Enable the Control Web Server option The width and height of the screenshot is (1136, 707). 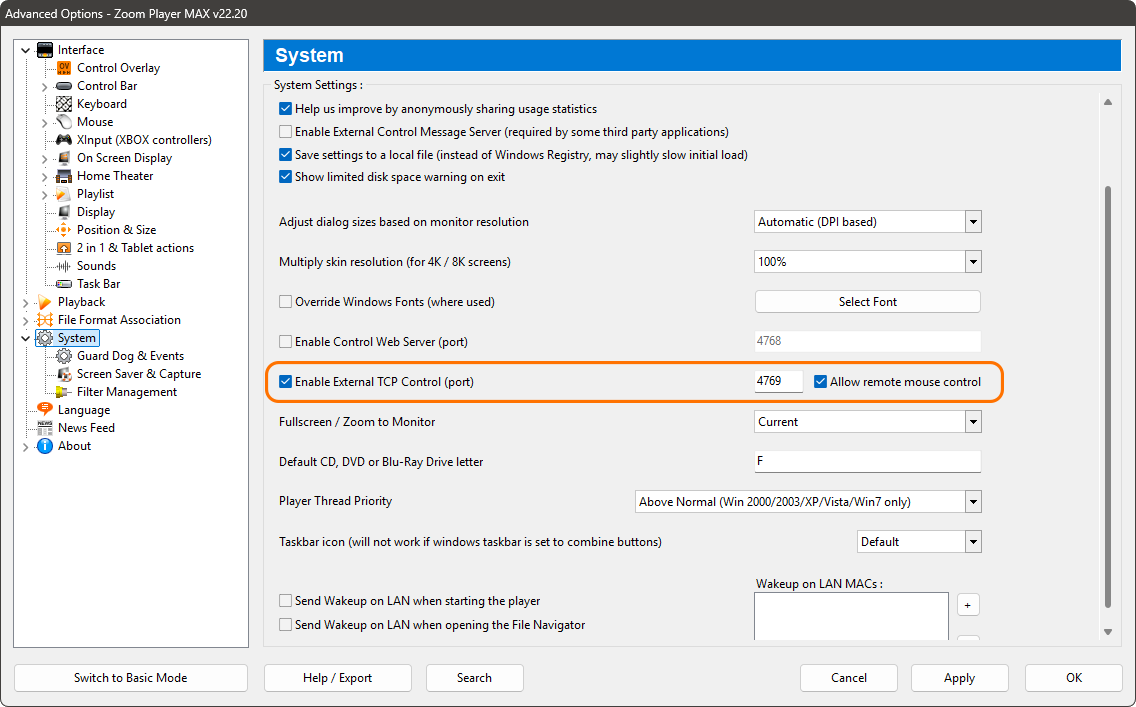(x=286, y=341)
